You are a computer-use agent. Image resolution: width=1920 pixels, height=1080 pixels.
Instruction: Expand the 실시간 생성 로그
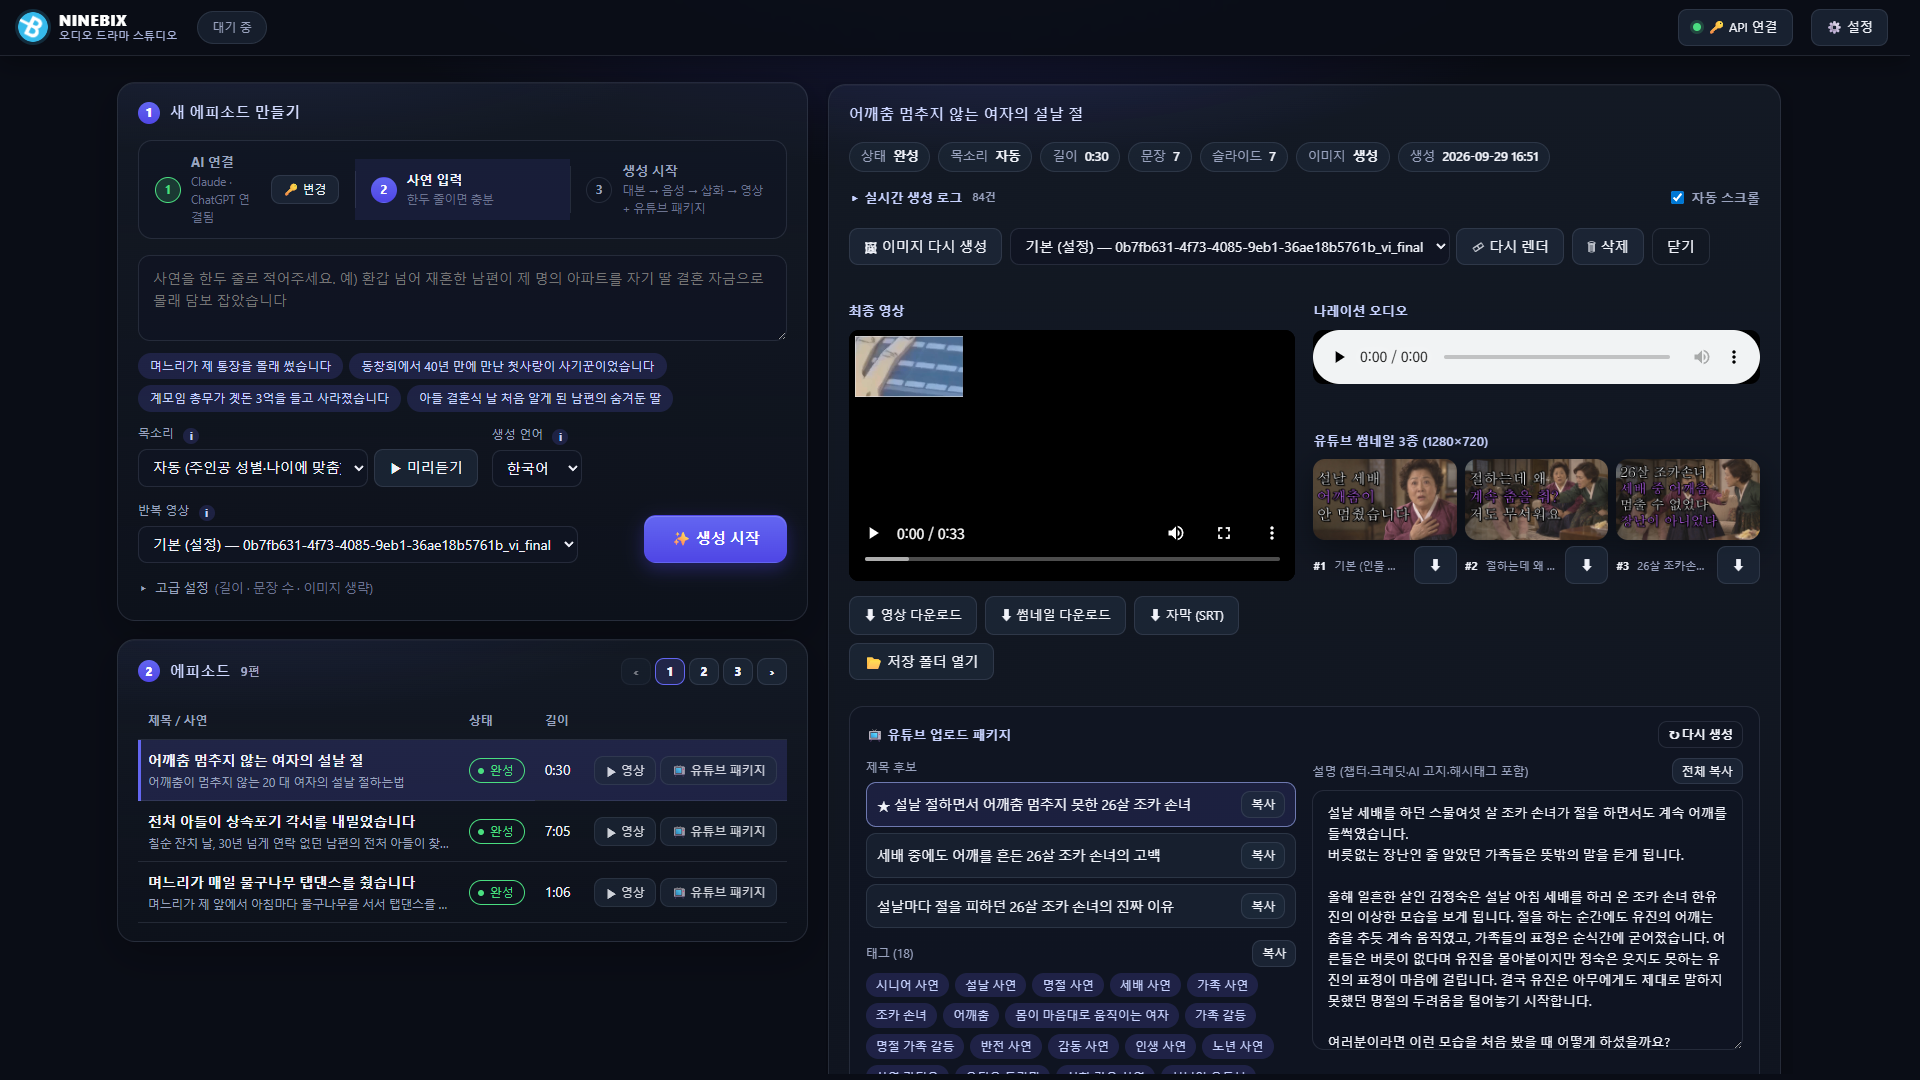click(922, 198)
